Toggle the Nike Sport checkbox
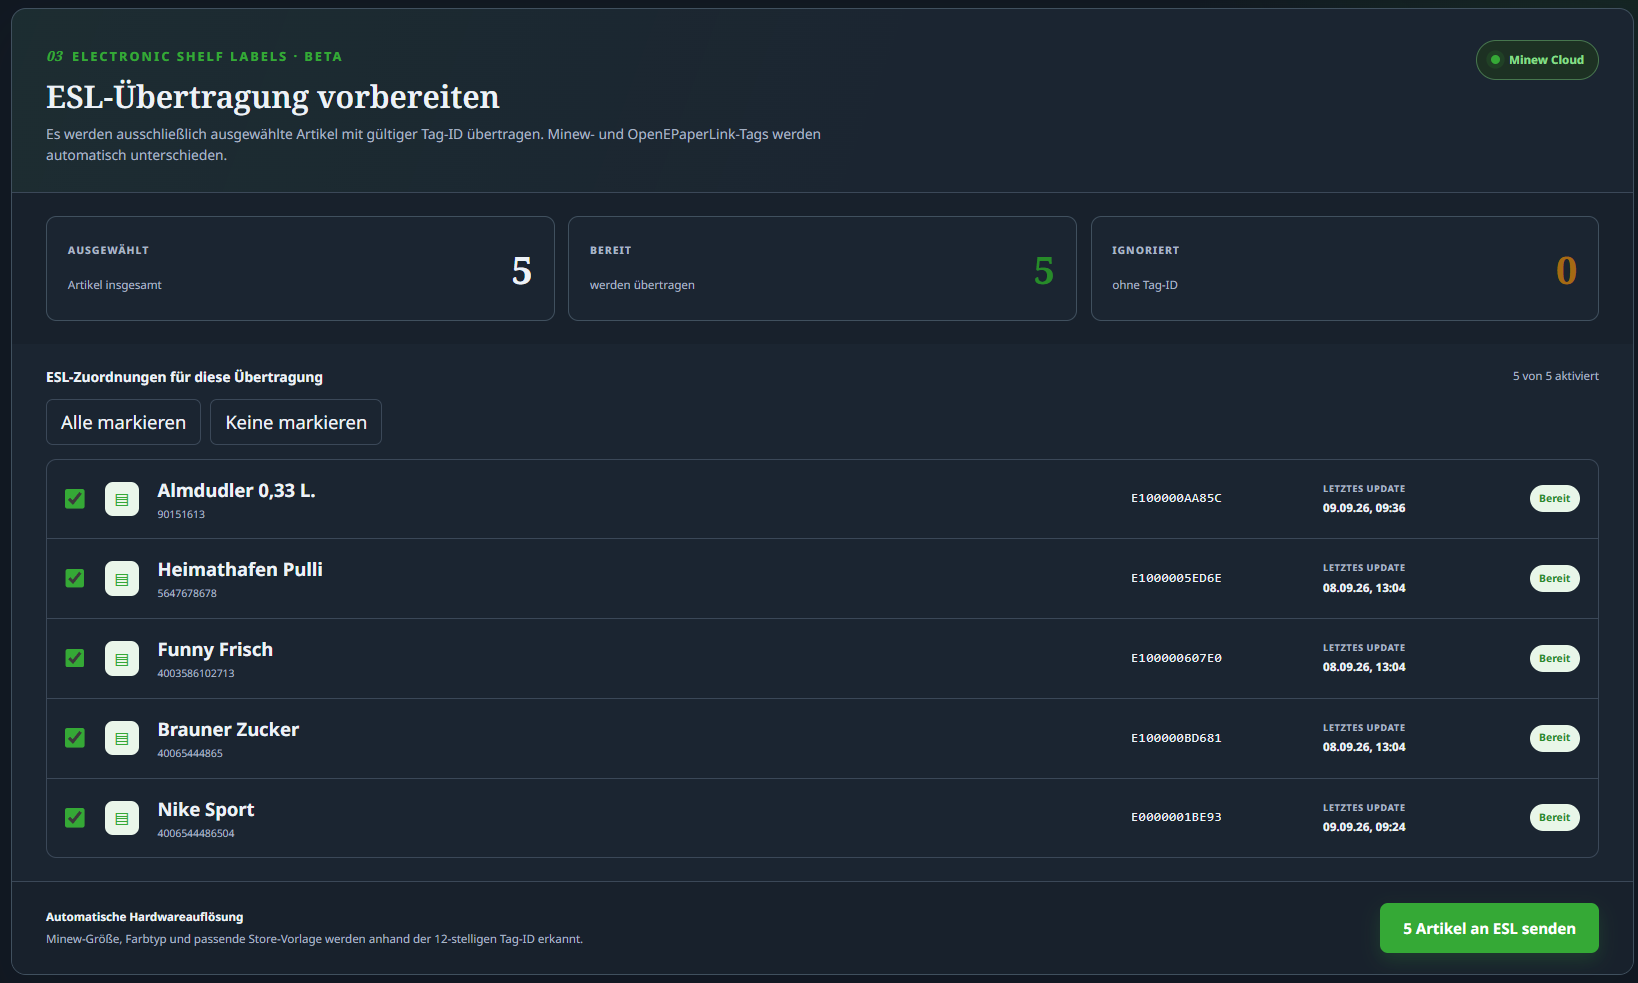The width and height of the screenshot is (1638, 983). 75,818
